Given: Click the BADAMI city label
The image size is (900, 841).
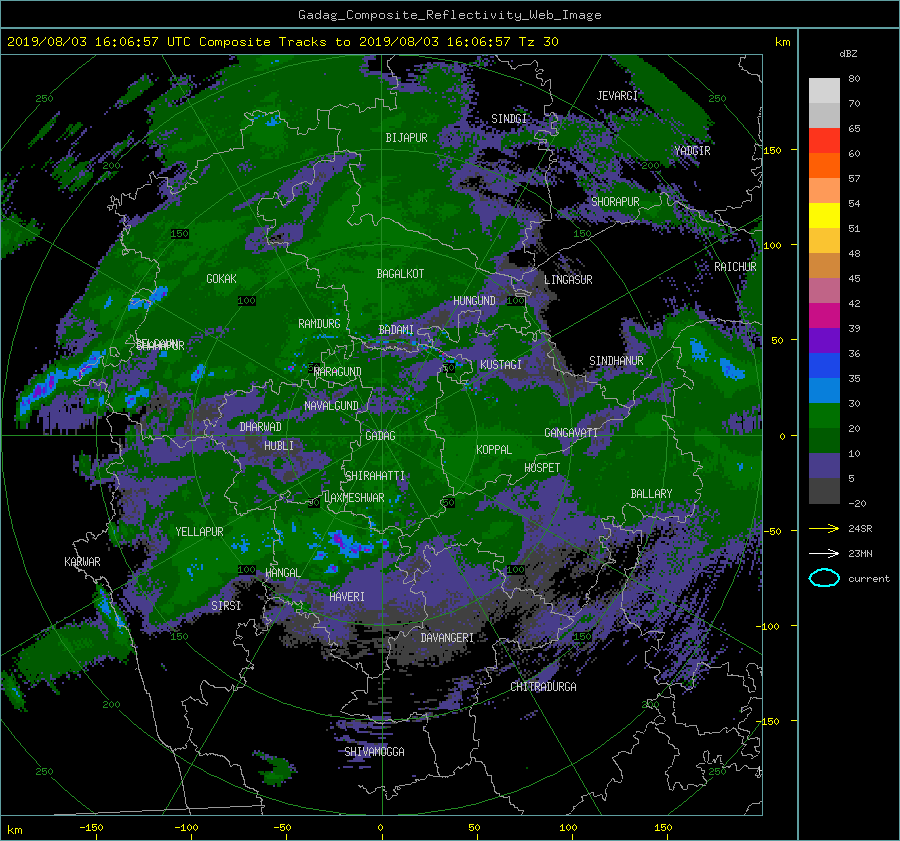Looking at the screenshot, I should tap(396, 330).
